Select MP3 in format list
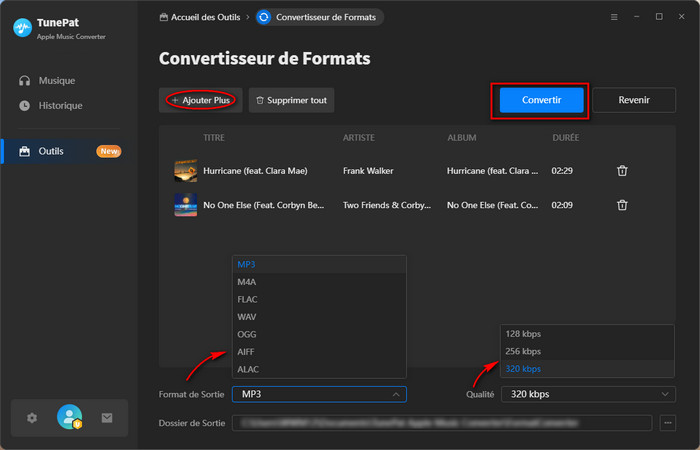The height and width of the screenshot is (450, 700). click(319, 264)
